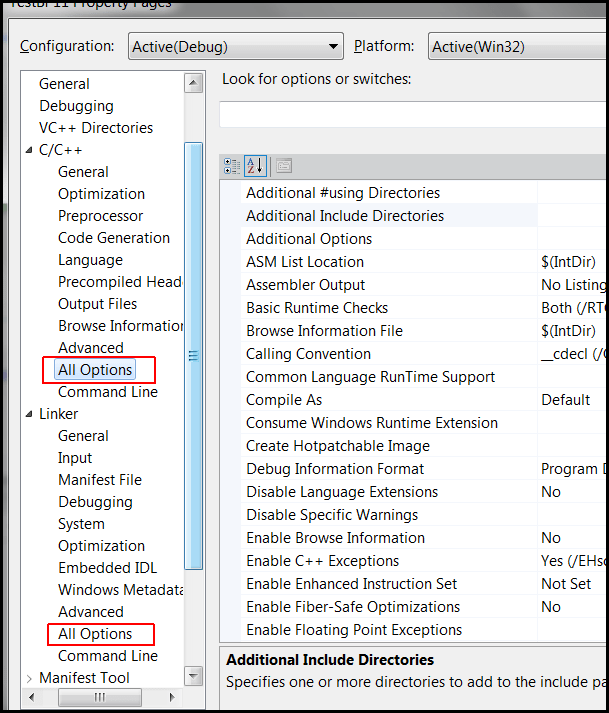Select the Alphabetical sort icon
This screenshot has width=609, height=713.
point(254,166)
